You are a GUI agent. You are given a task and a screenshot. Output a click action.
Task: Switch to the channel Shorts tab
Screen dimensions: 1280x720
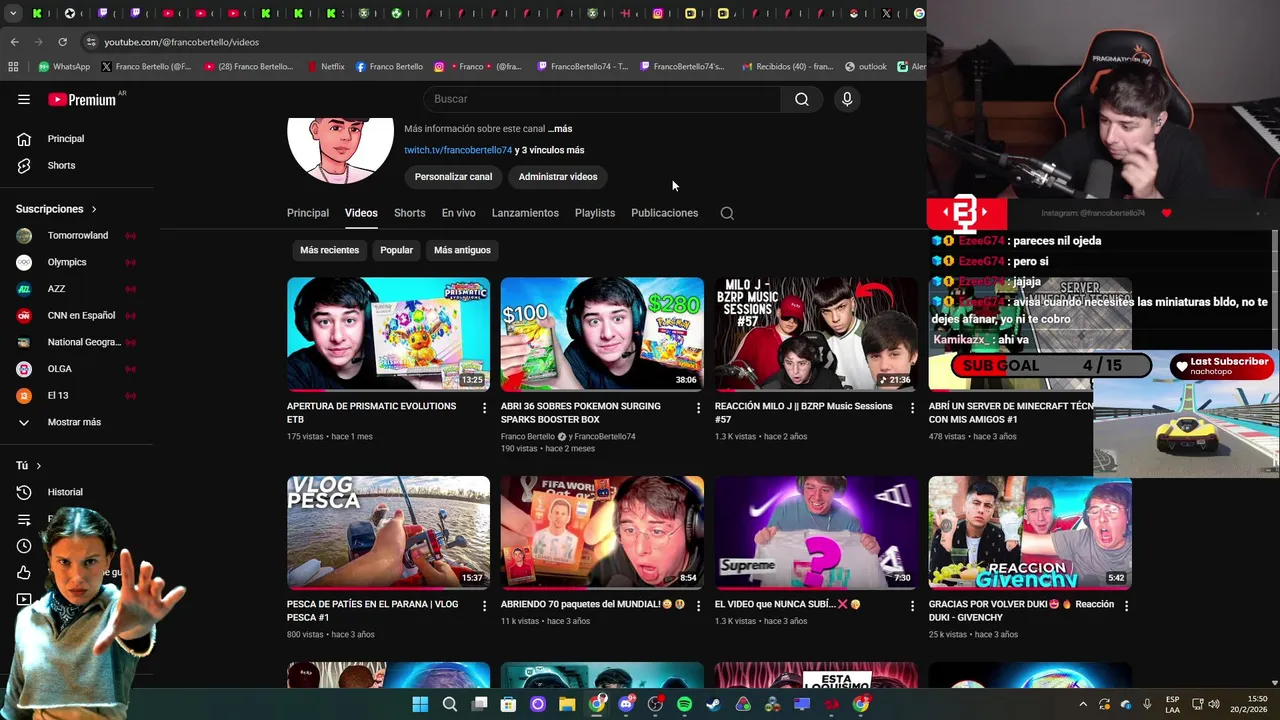point(409,213)
